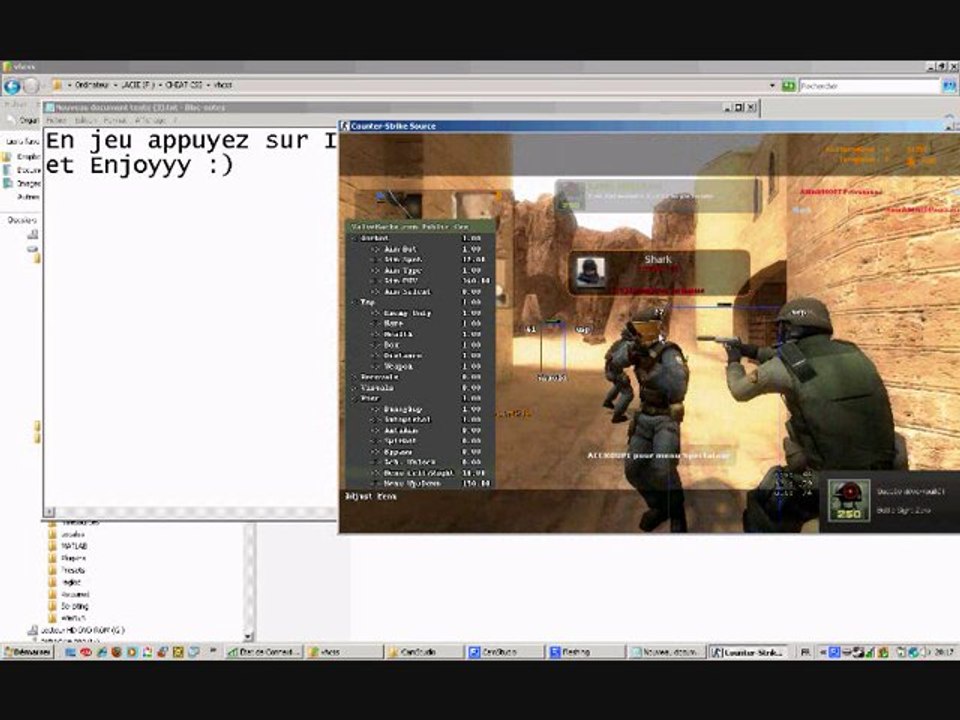This screenshot has width=960, height=720.
Task: Click Ordinateur in the address breadcrumb
Action: click(x=92, y=85)
